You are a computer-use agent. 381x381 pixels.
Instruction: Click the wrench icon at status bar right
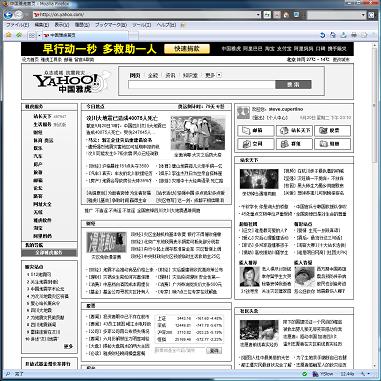362,374
